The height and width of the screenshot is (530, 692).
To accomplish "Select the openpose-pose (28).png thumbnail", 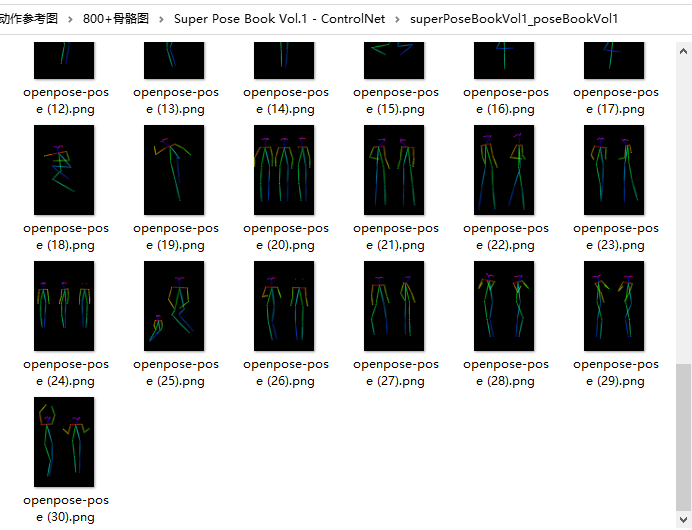I will pyautogui.click(x=504, y=306).
